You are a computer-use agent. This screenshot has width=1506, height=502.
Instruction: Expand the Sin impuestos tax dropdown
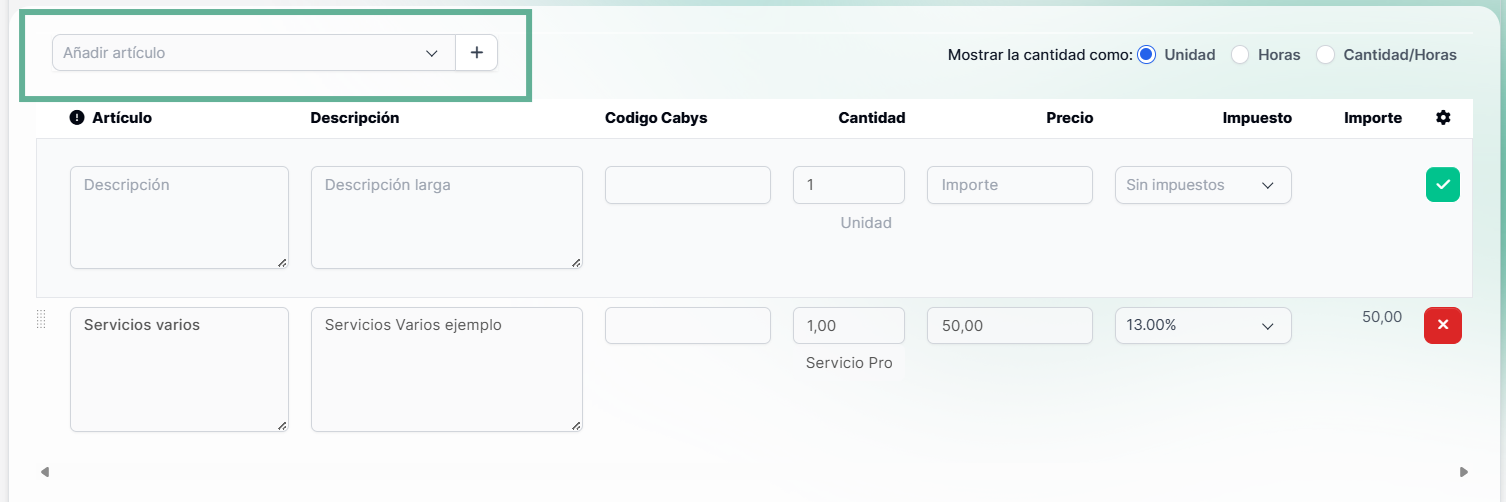pos(1203,185)
